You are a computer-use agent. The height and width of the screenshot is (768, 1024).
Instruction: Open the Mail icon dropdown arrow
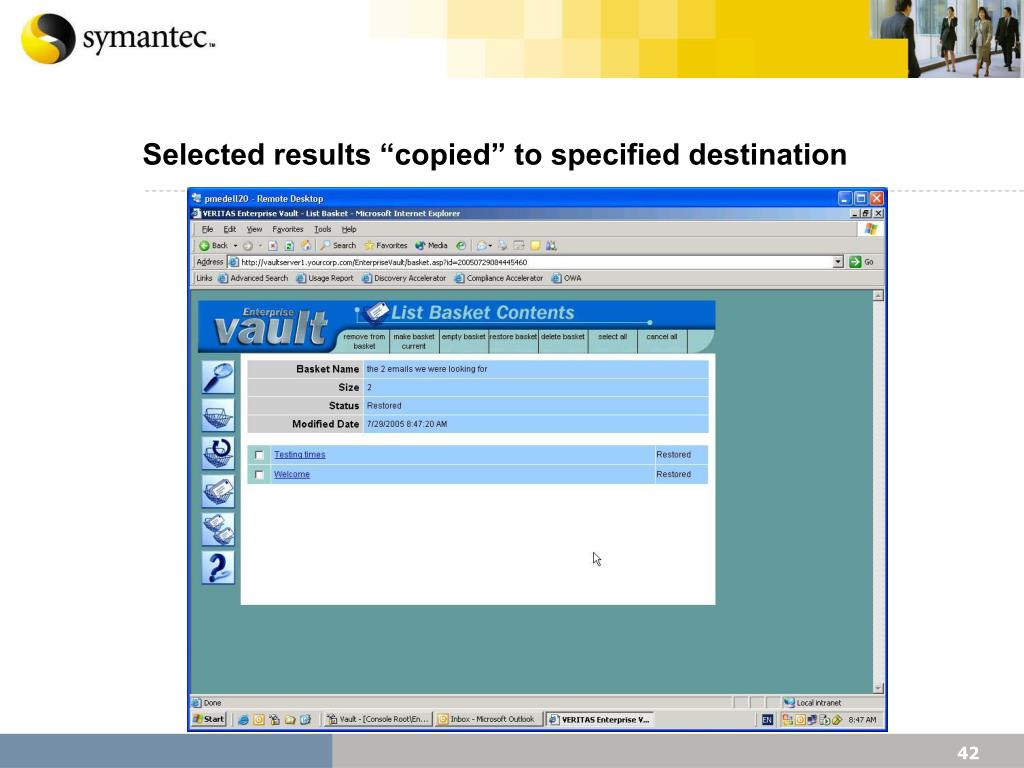(490, 246)
